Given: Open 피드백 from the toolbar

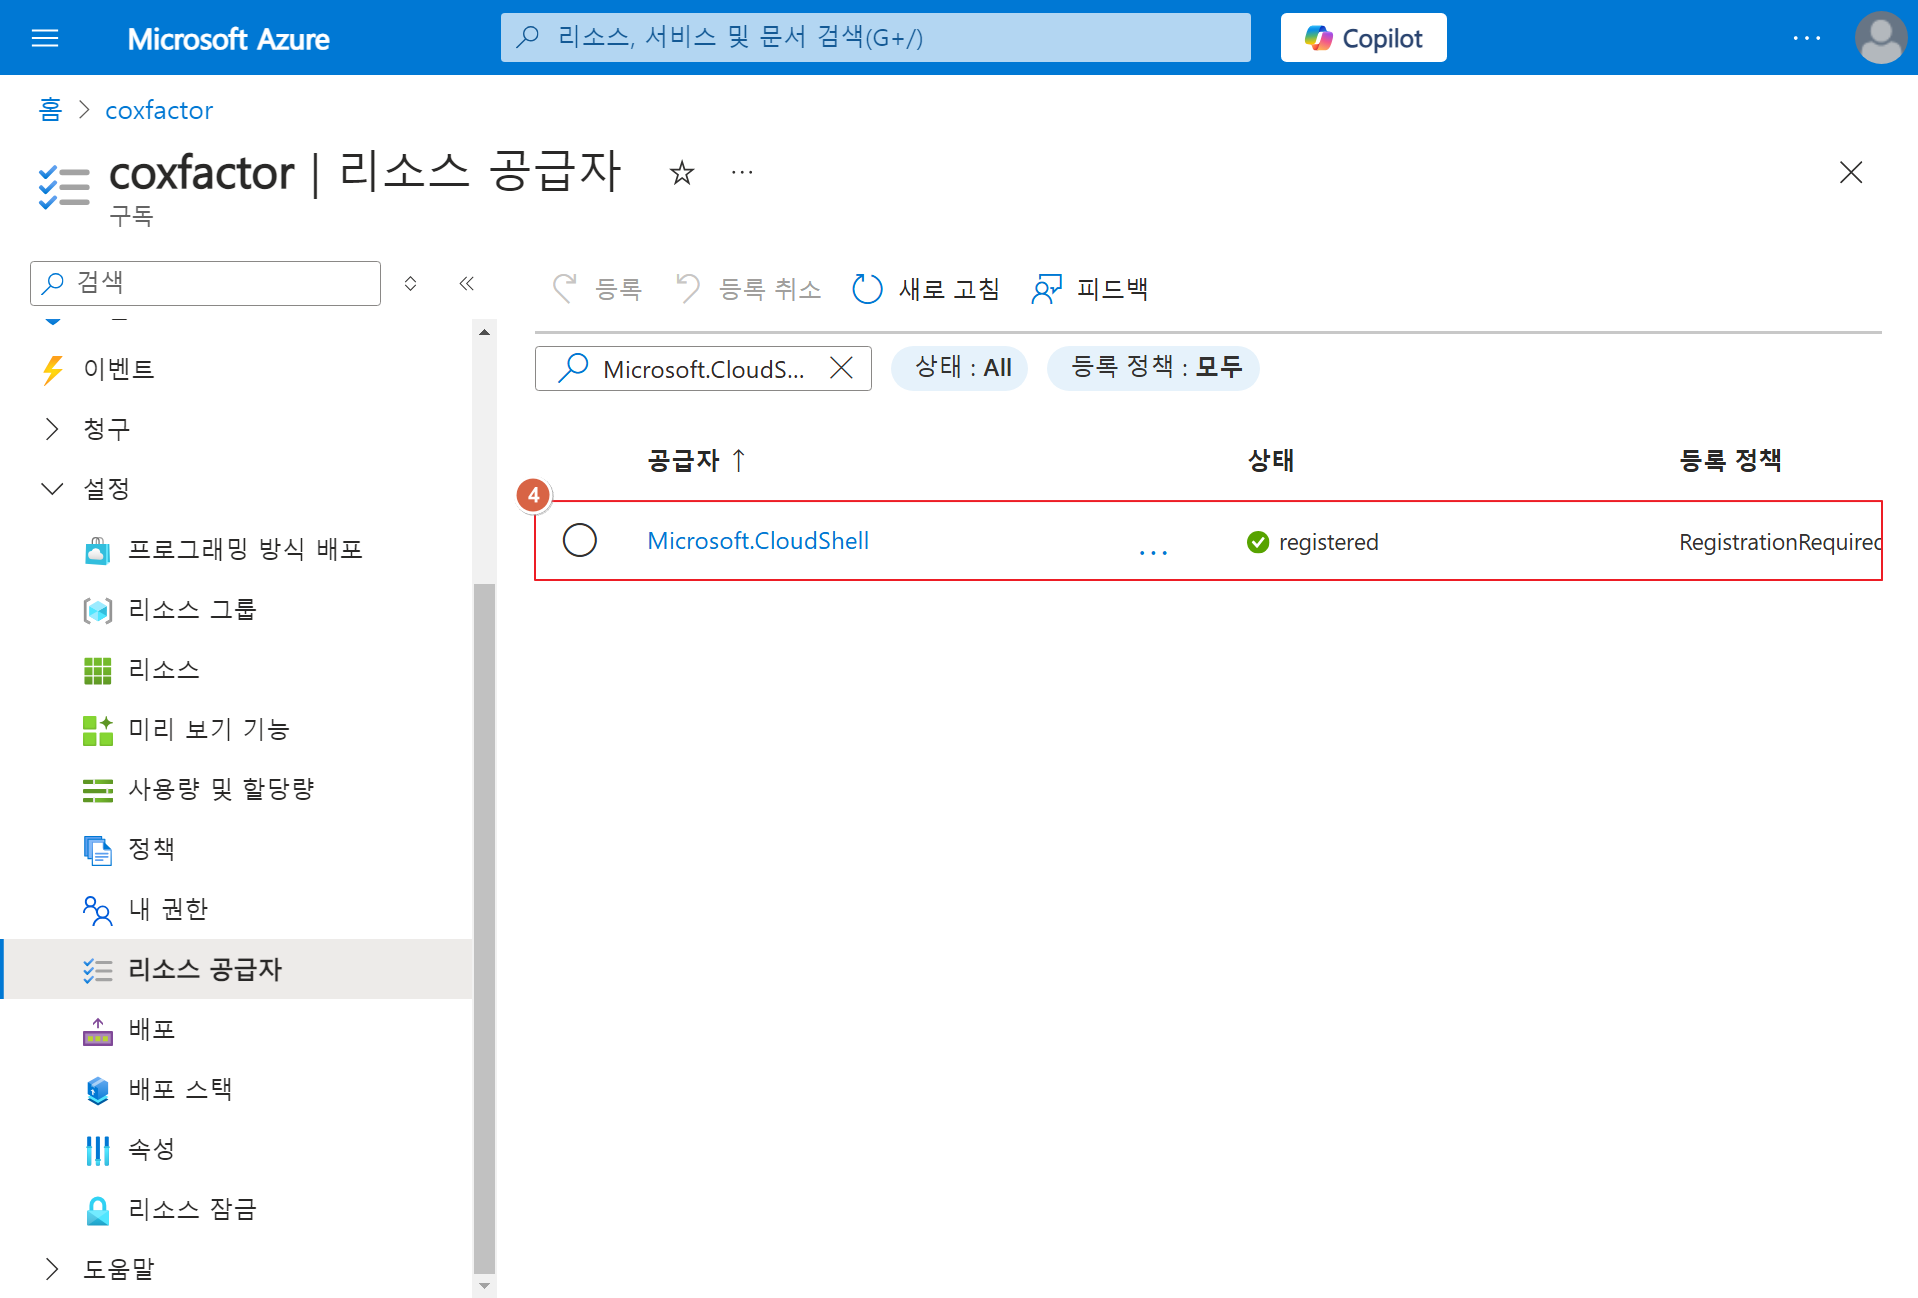Looking at the screenshot, I should pos(1090,289).
